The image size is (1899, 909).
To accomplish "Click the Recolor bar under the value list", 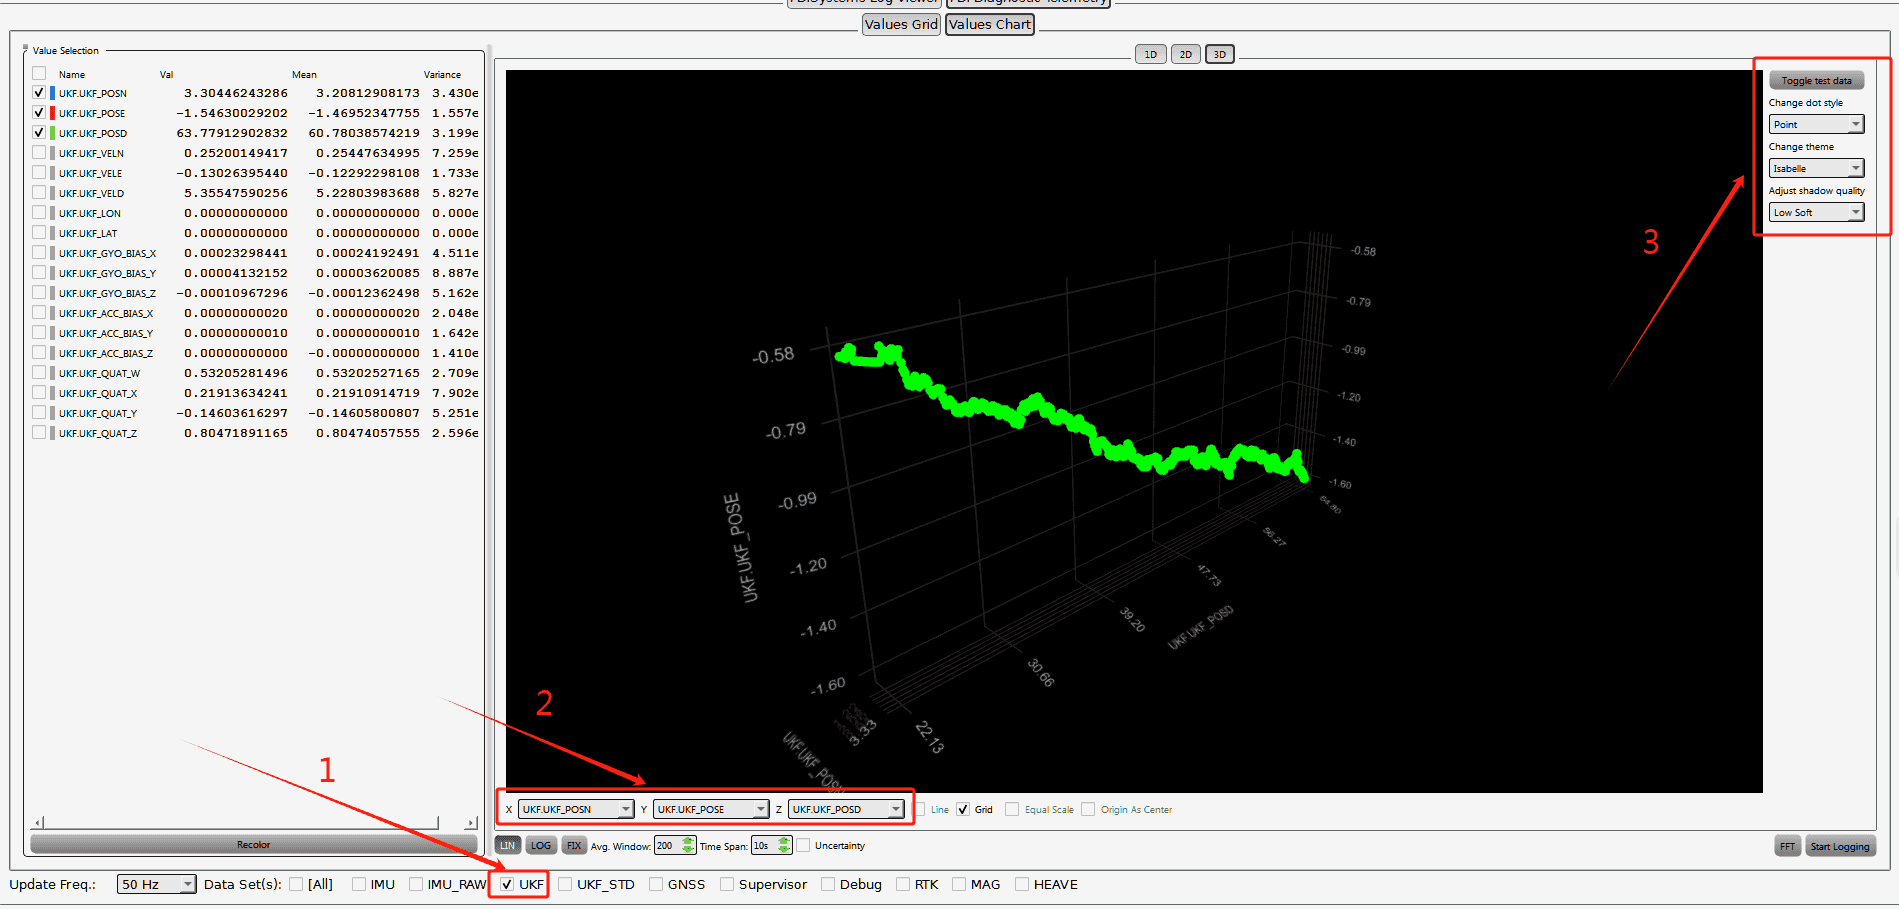I will click(x=253, y=845).
